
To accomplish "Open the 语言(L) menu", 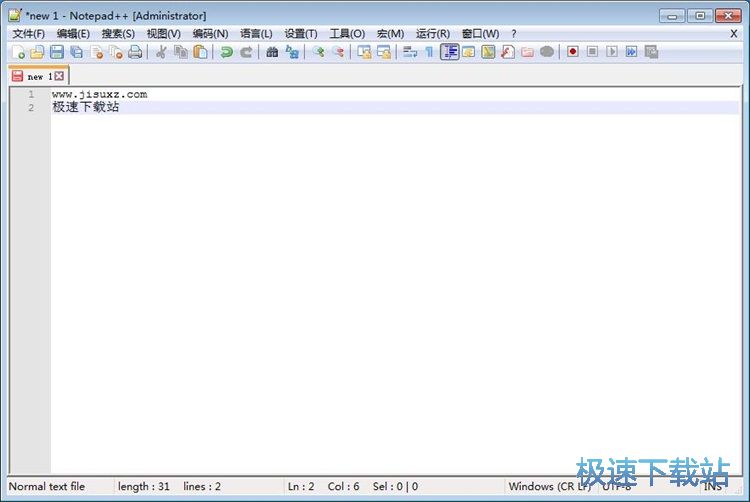I will pyautogui.click(x=256, y=33).
